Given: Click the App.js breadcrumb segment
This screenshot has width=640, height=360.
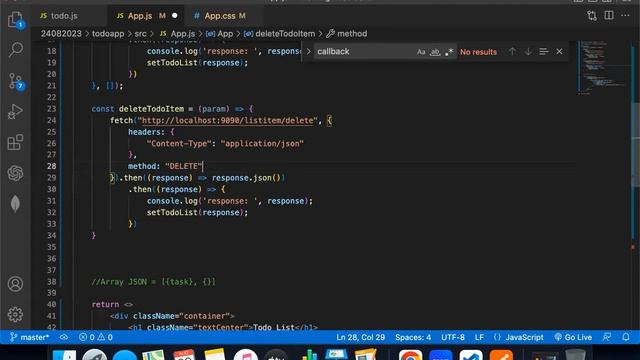Looking at the screenshot, I should 178,33.
